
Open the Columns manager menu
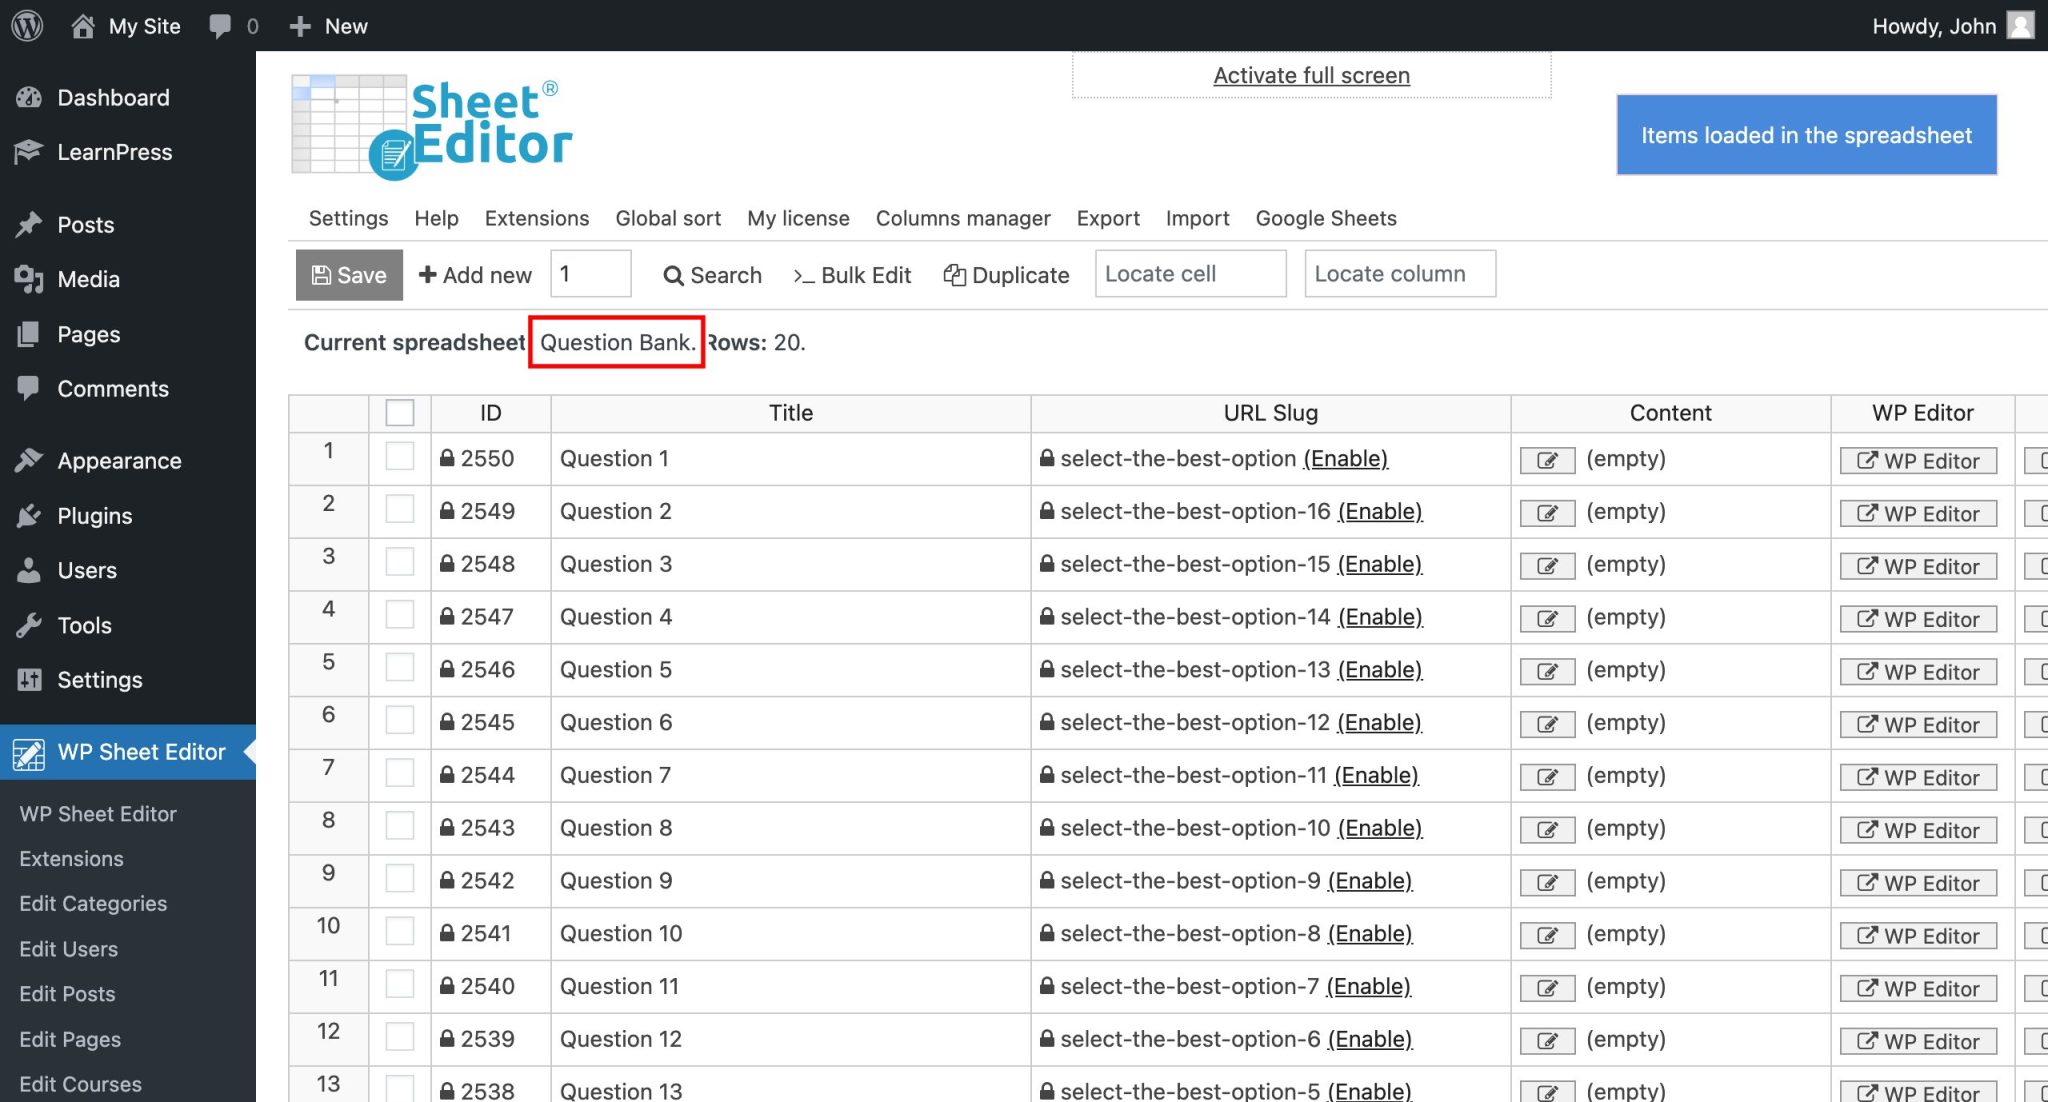coord(963,218)
